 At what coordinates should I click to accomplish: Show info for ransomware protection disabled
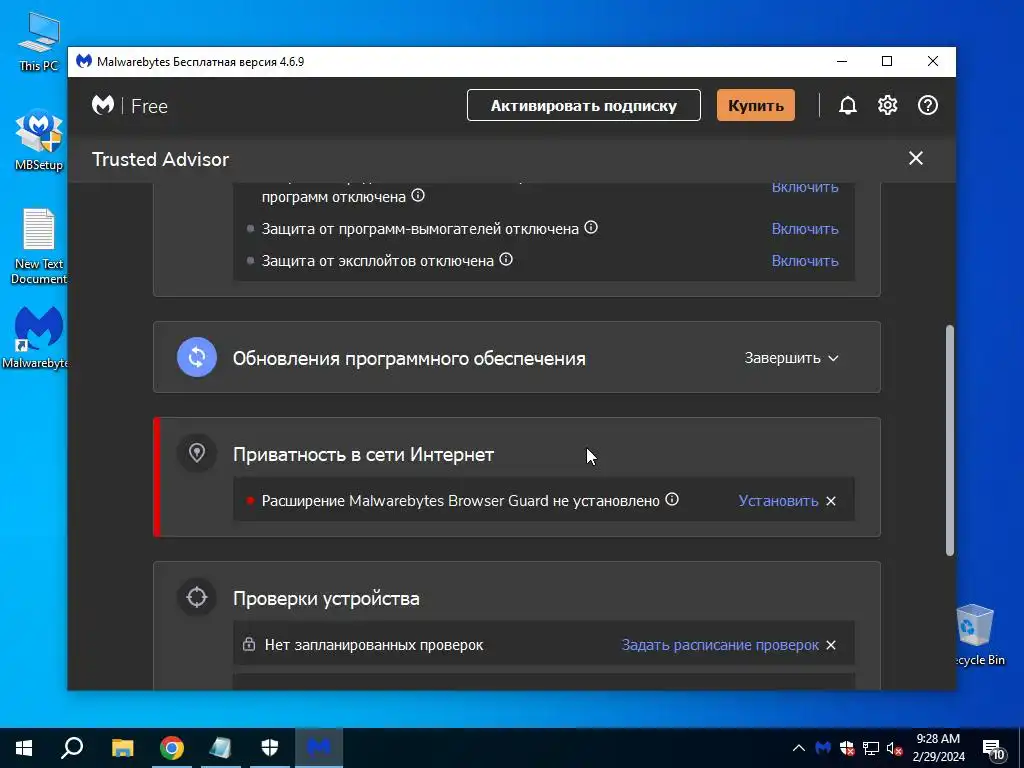[591, 227]
